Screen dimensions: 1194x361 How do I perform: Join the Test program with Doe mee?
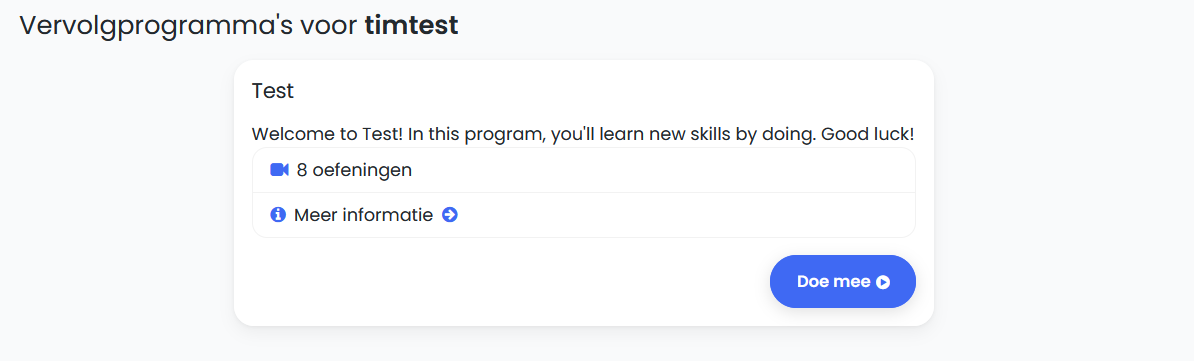click(x=842, y=282)
